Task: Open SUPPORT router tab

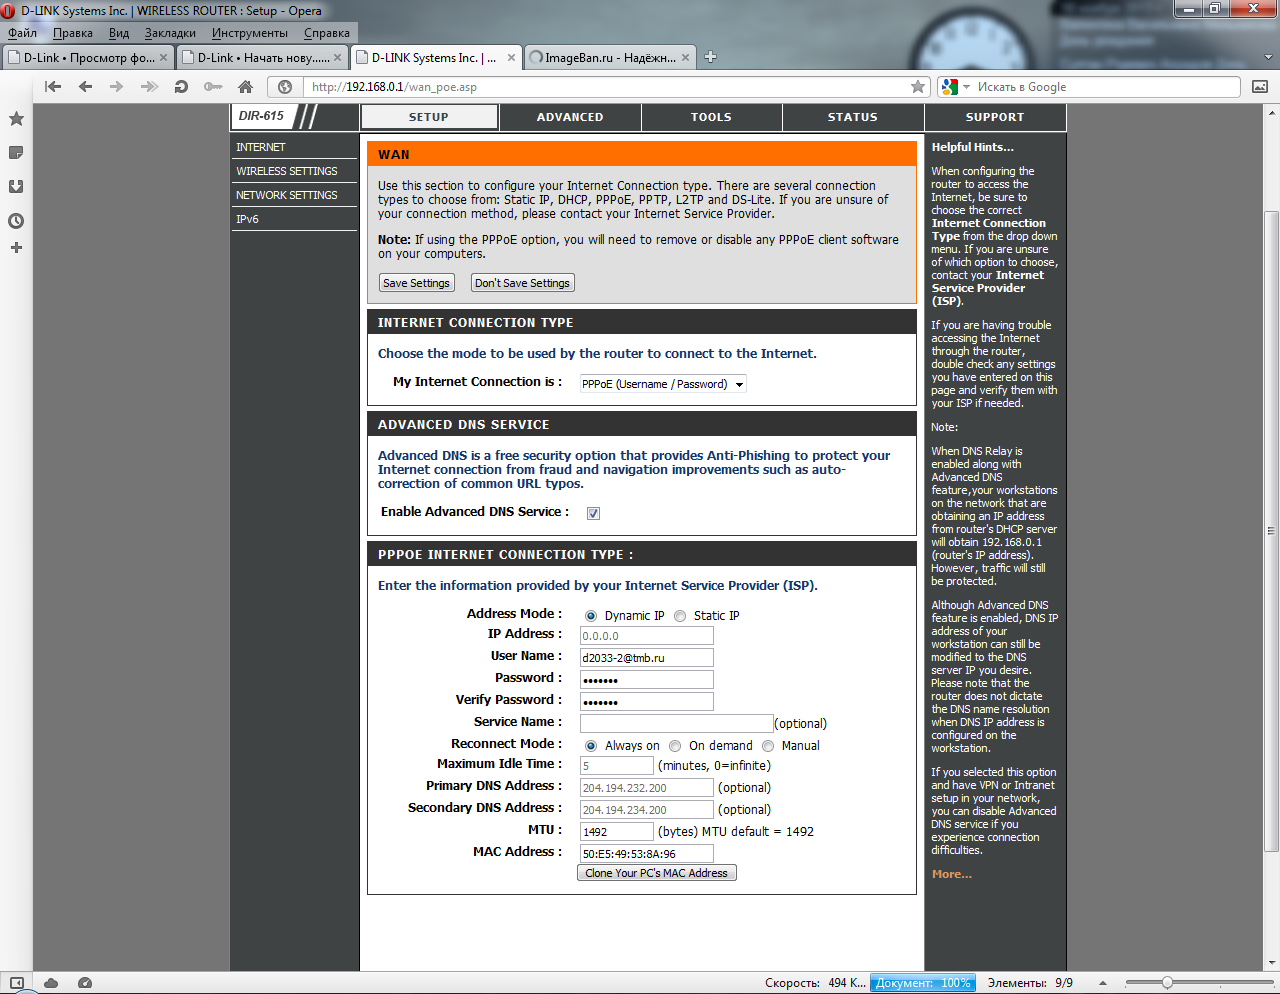Action: point(995,117)
